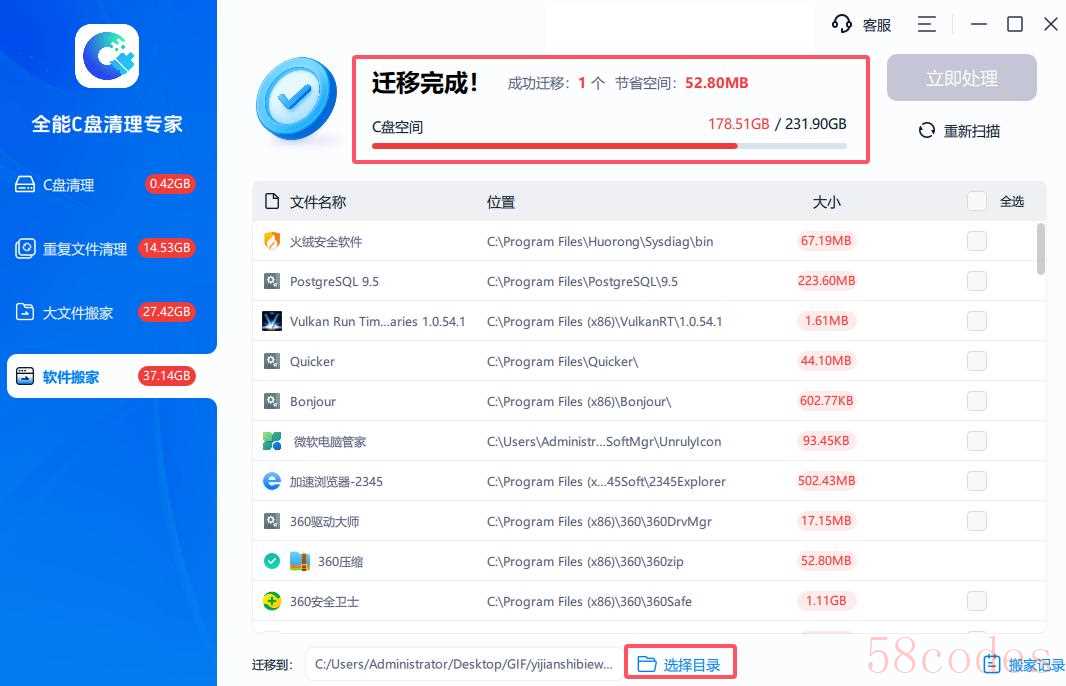This screenshot has width=1066, height=686.
Task: Click the Bonjour row icon
Action: tap(272, 401)
